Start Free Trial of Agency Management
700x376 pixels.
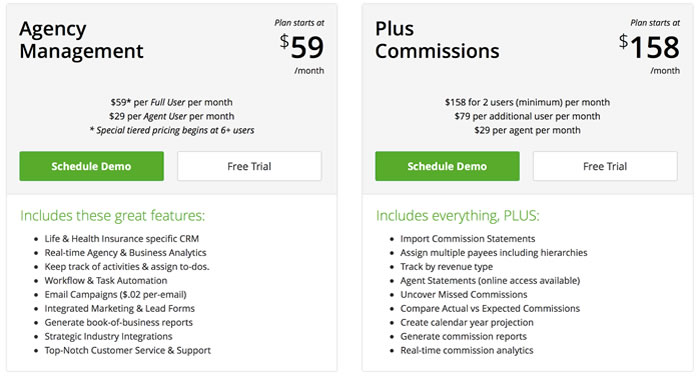249,166
